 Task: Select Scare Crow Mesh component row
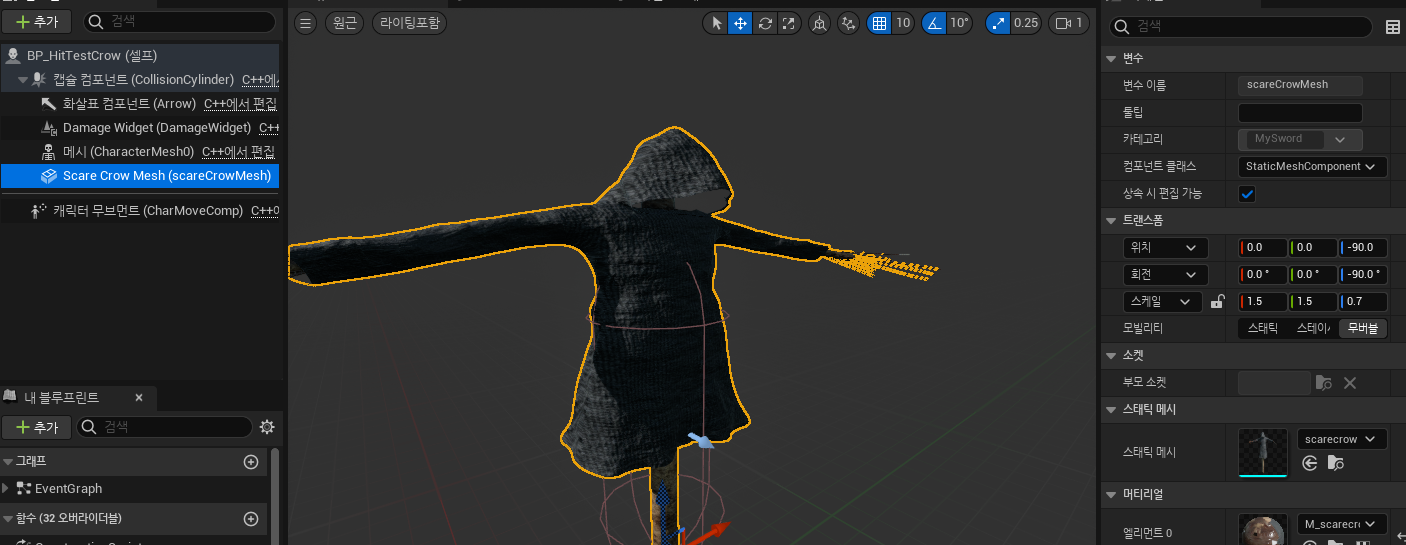[x=140, y=176]
